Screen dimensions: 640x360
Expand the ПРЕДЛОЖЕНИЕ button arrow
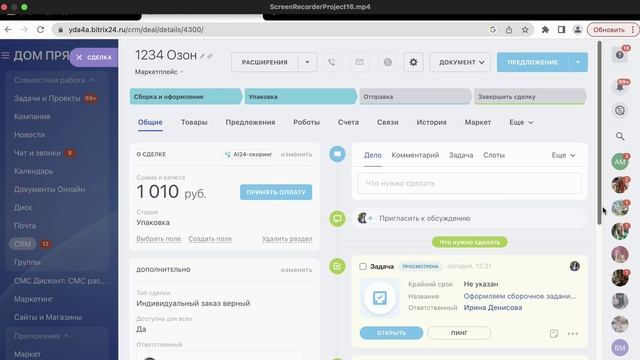[578, 62]
